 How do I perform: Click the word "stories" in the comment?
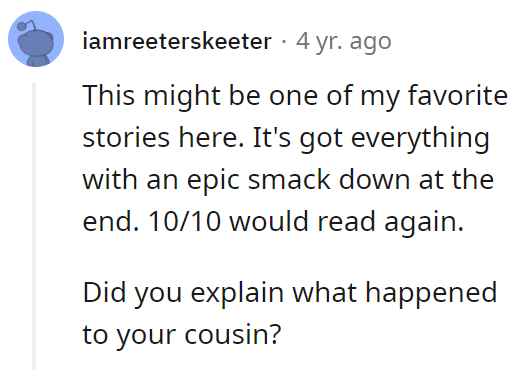[126, 138]
